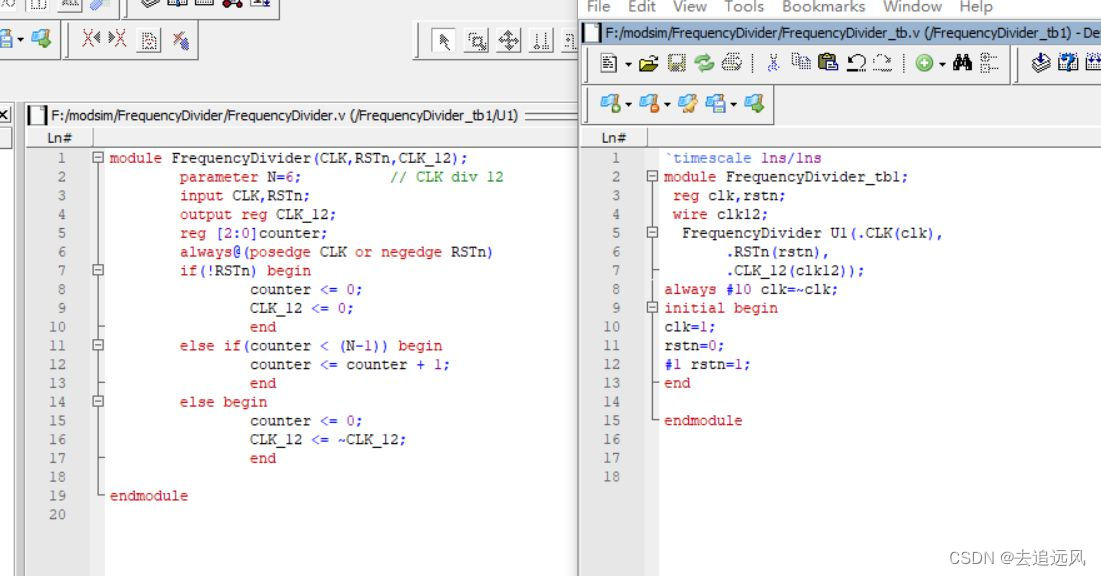Screen dimensions: 1101x576
Task: Select the Zoom box mode tool
Action: click(x=477, y=41)
